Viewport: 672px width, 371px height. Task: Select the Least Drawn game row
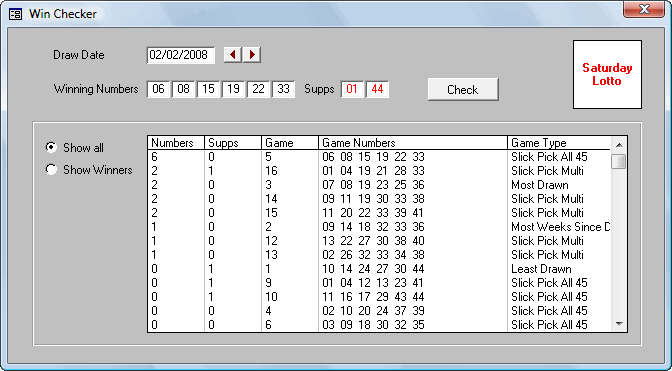379,269
